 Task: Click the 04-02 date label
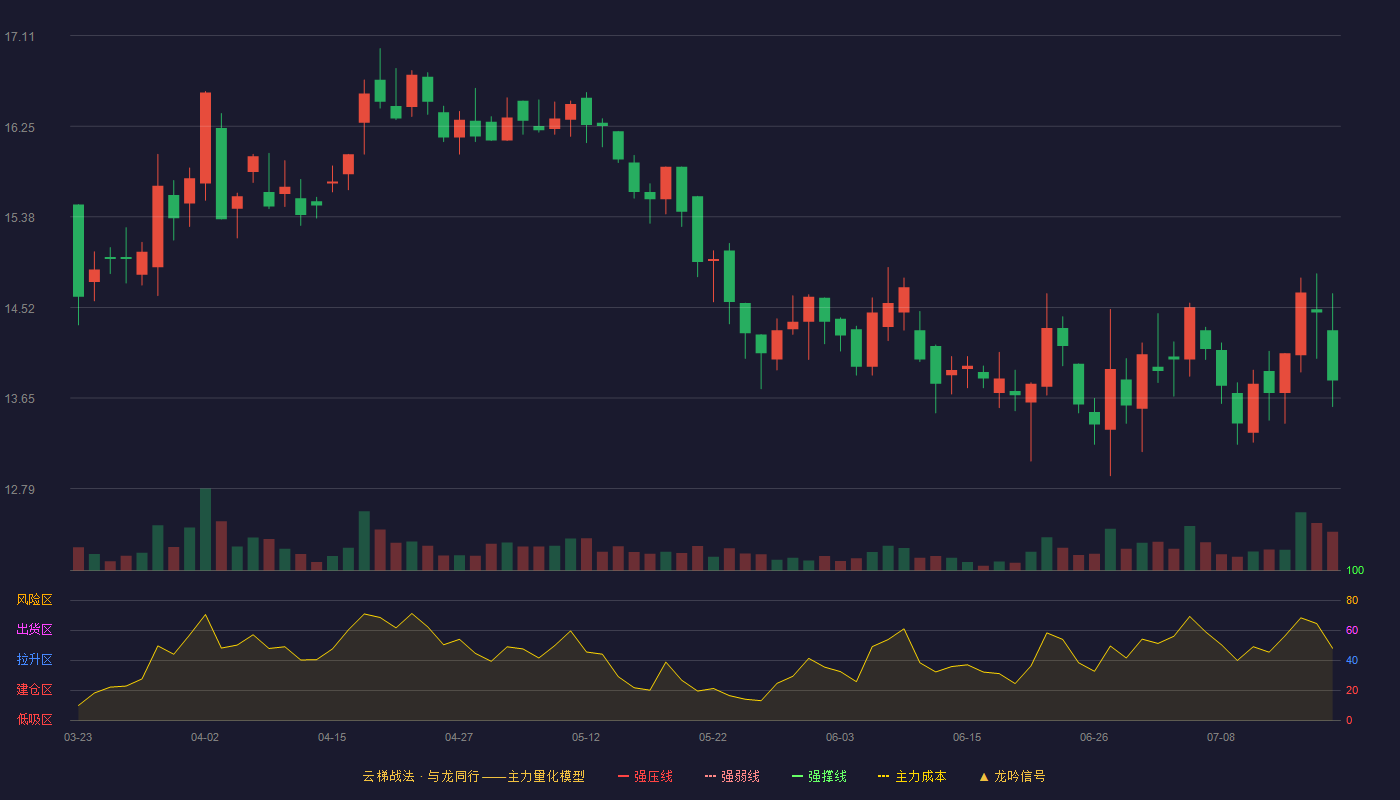[x=205, y=737]
